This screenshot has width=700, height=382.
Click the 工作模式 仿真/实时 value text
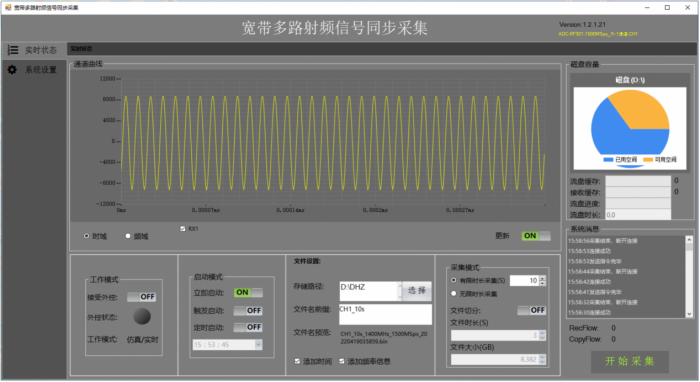[142, 340]
